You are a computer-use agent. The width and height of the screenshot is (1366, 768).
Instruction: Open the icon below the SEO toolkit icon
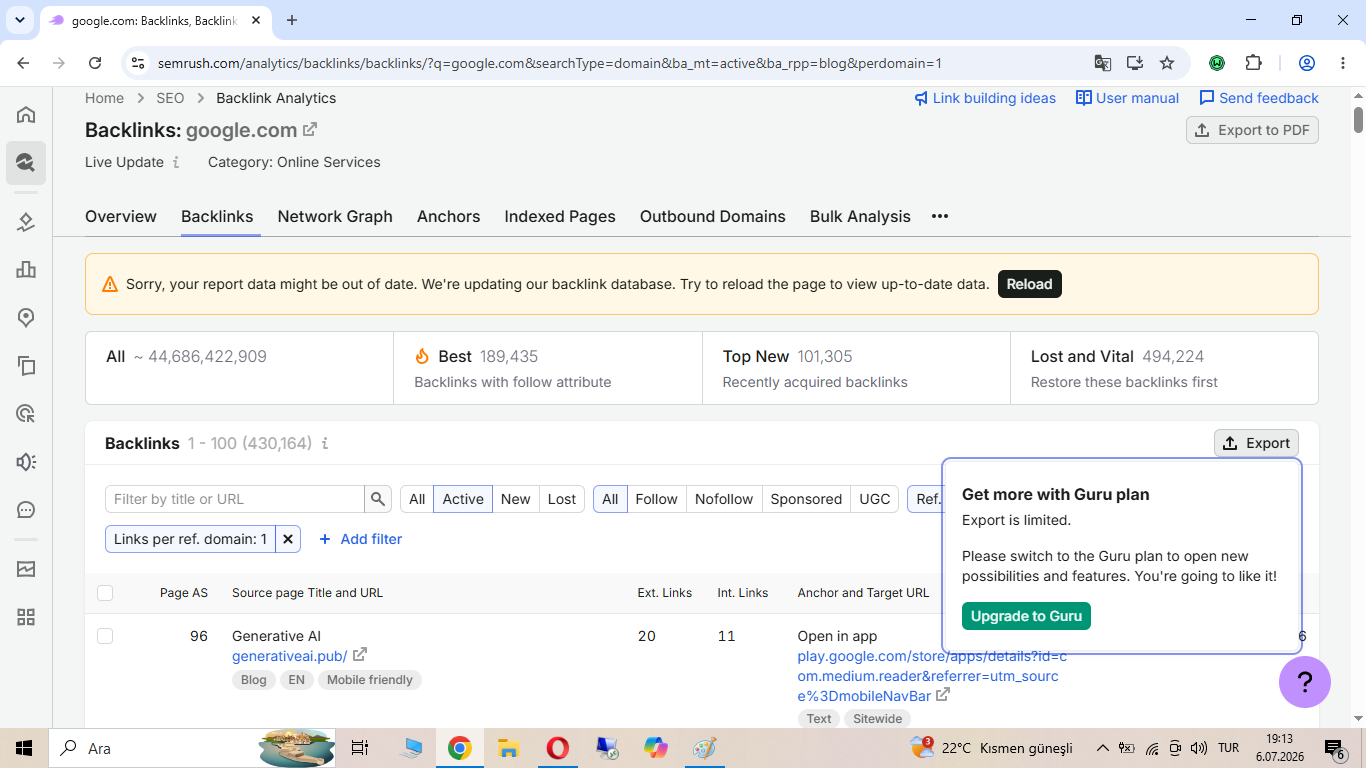(x=26, y=221)
